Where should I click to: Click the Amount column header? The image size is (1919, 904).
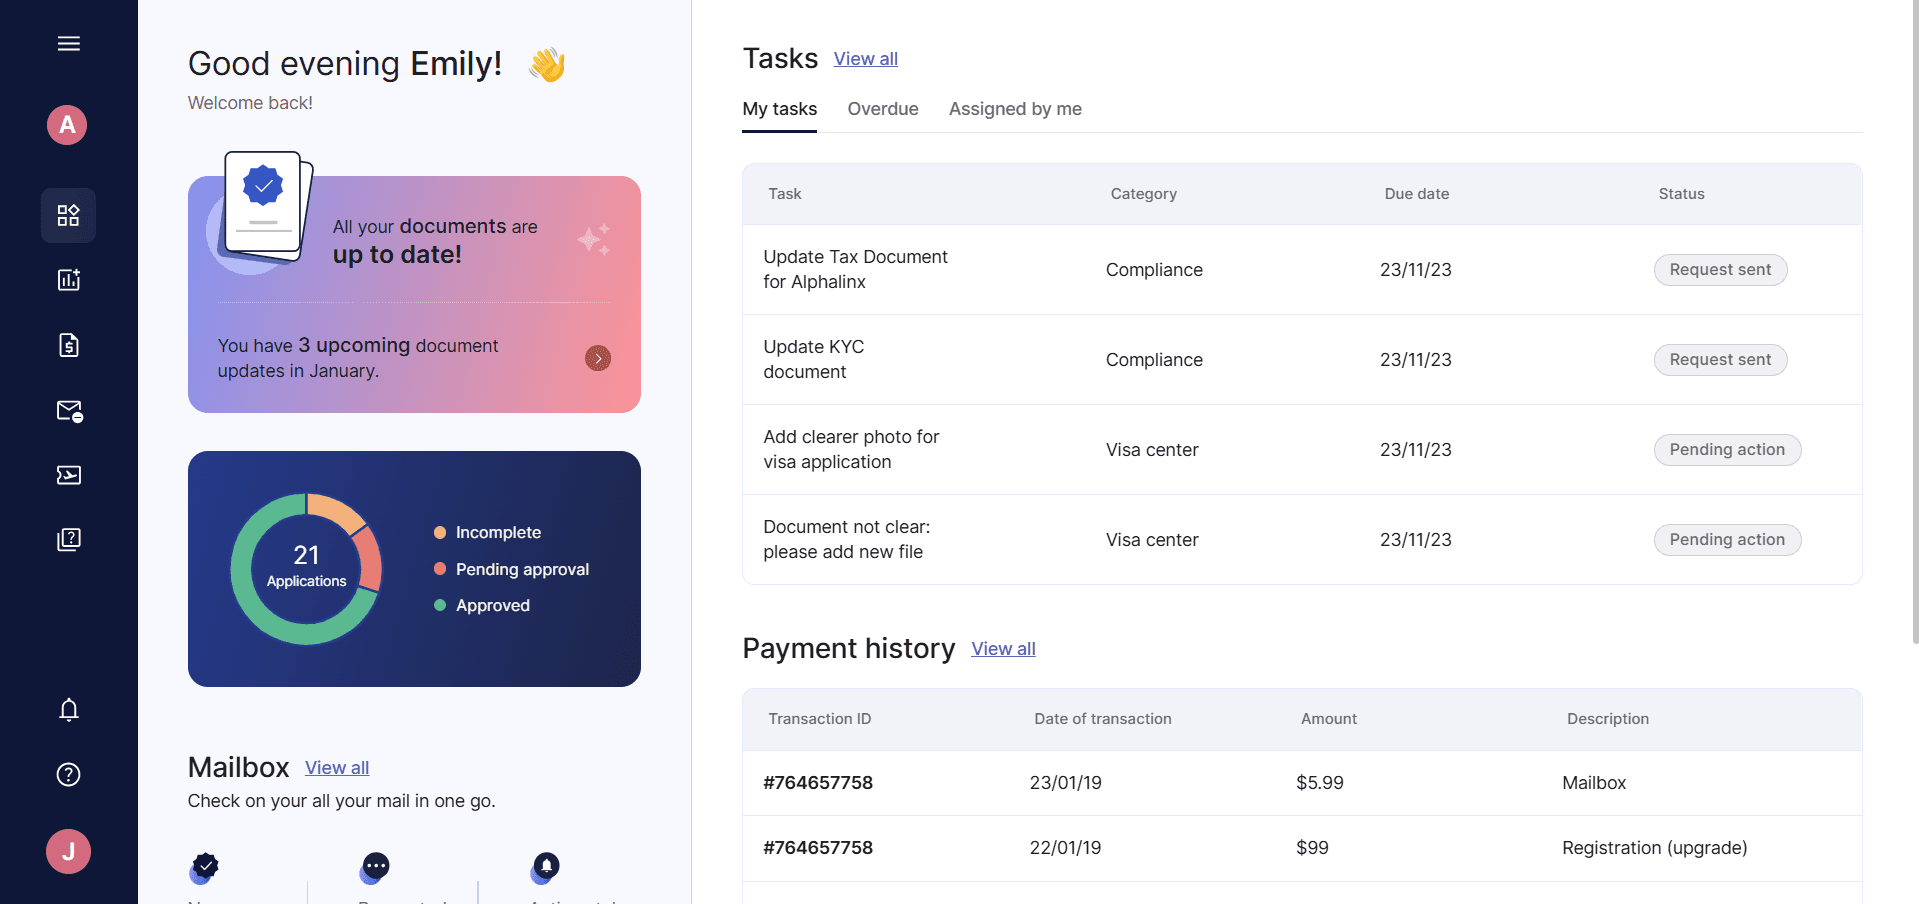point(1328,719)
